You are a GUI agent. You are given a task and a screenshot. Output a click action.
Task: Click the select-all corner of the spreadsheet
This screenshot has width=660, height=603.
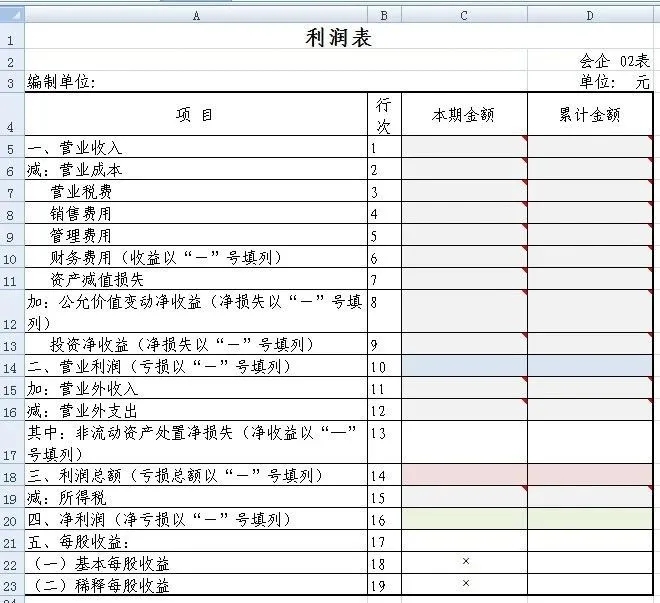tap(12, 15)
